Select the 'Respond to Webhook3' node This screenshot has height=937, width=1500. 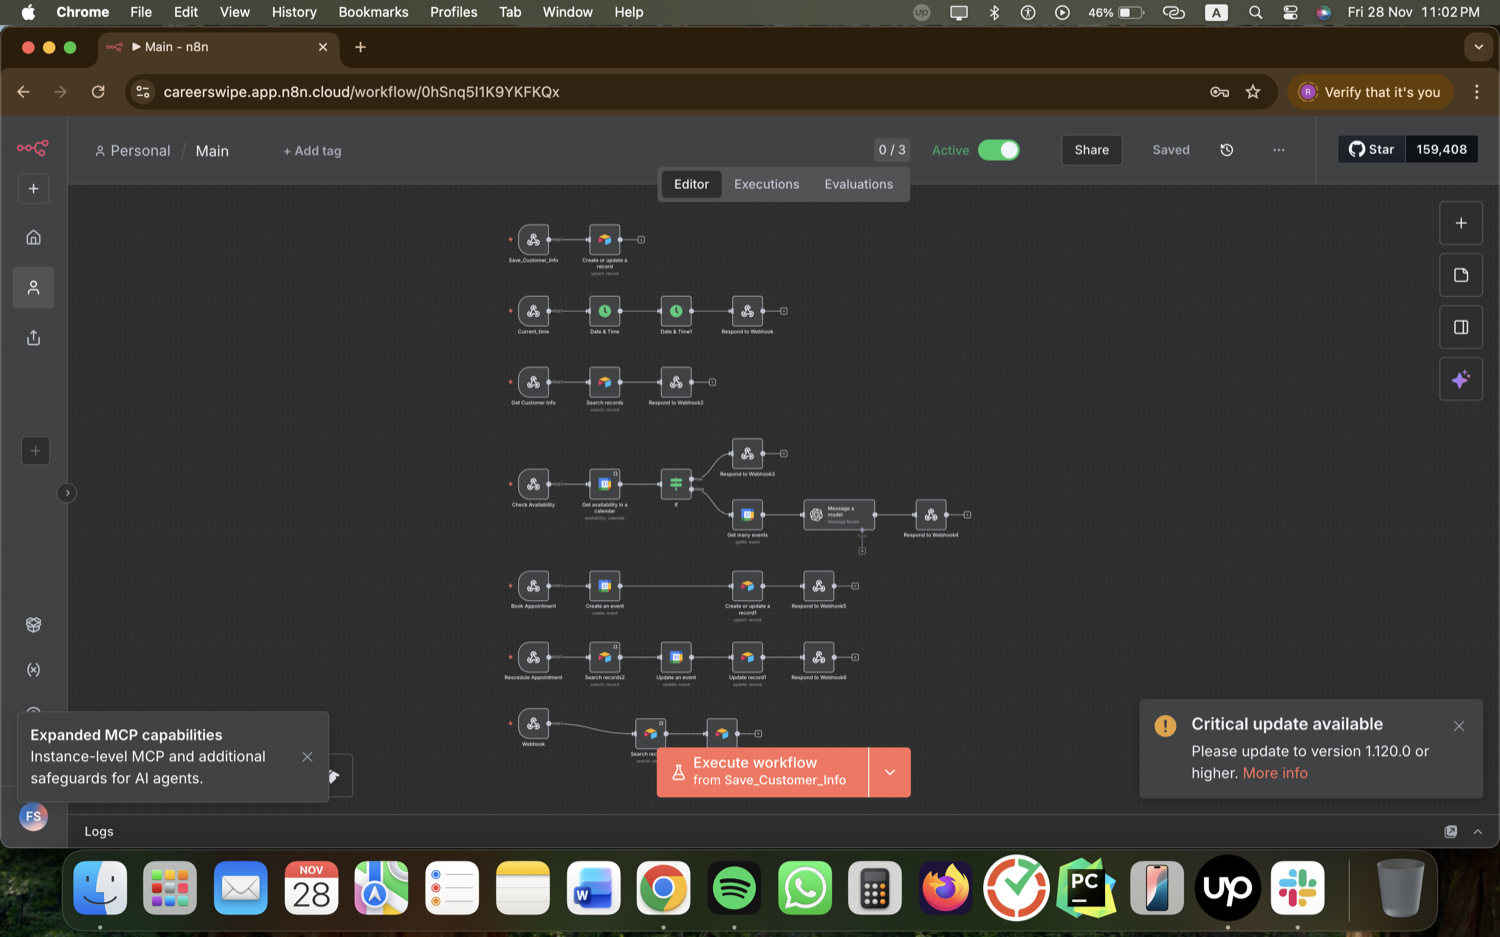coord(747,454)
